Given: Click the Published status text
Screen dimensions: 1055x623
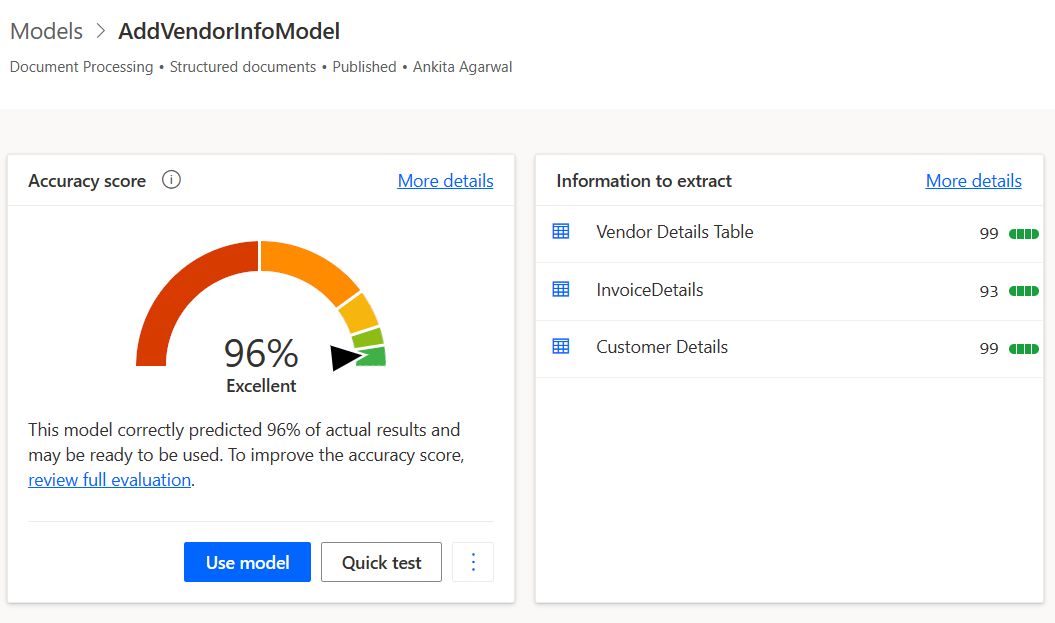Looking at the screenshot, I should (x=364, y=67).
